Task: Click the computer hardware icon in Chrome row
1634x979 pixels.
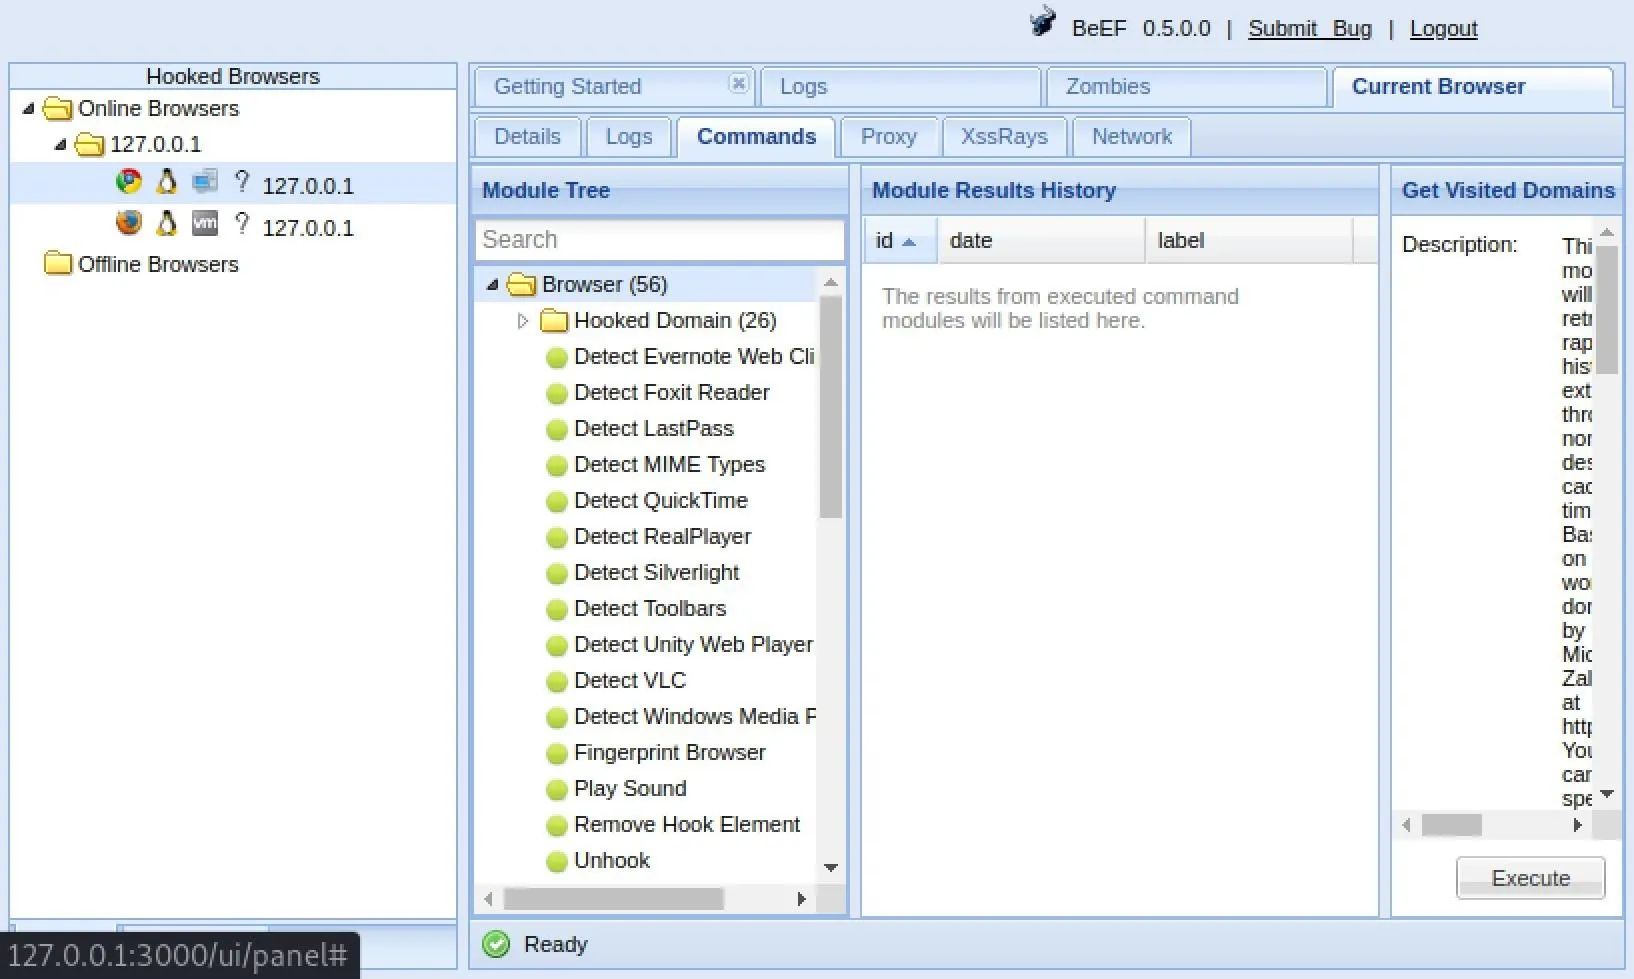Action: pos(205,182)
